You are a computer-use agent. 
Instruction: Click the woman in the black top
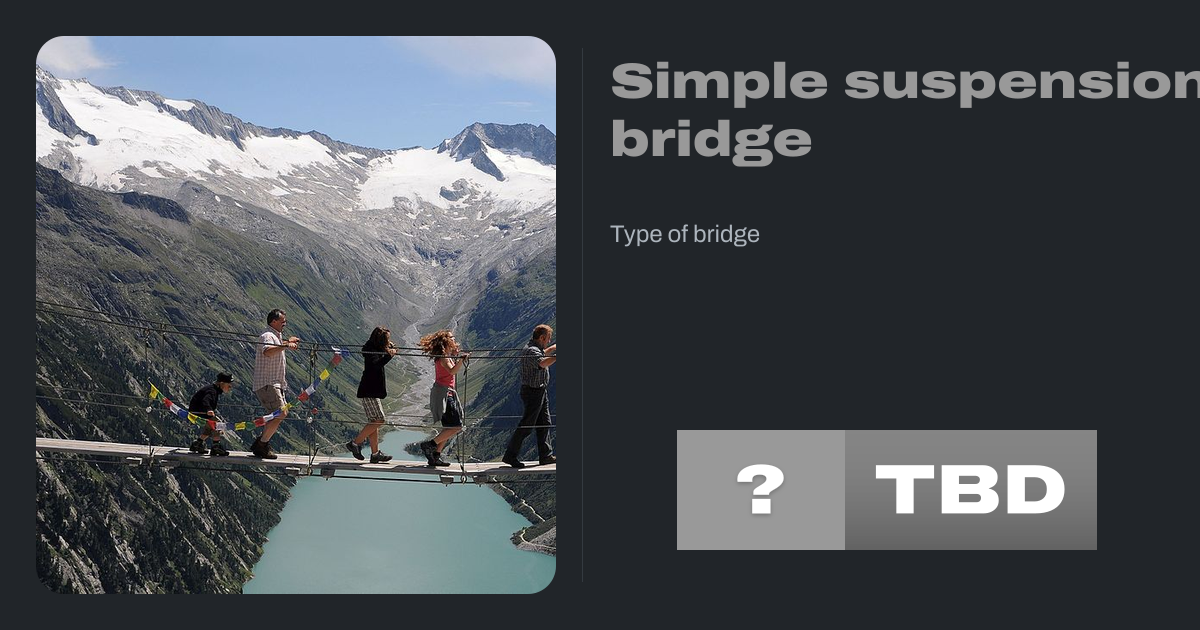point(372,394)
